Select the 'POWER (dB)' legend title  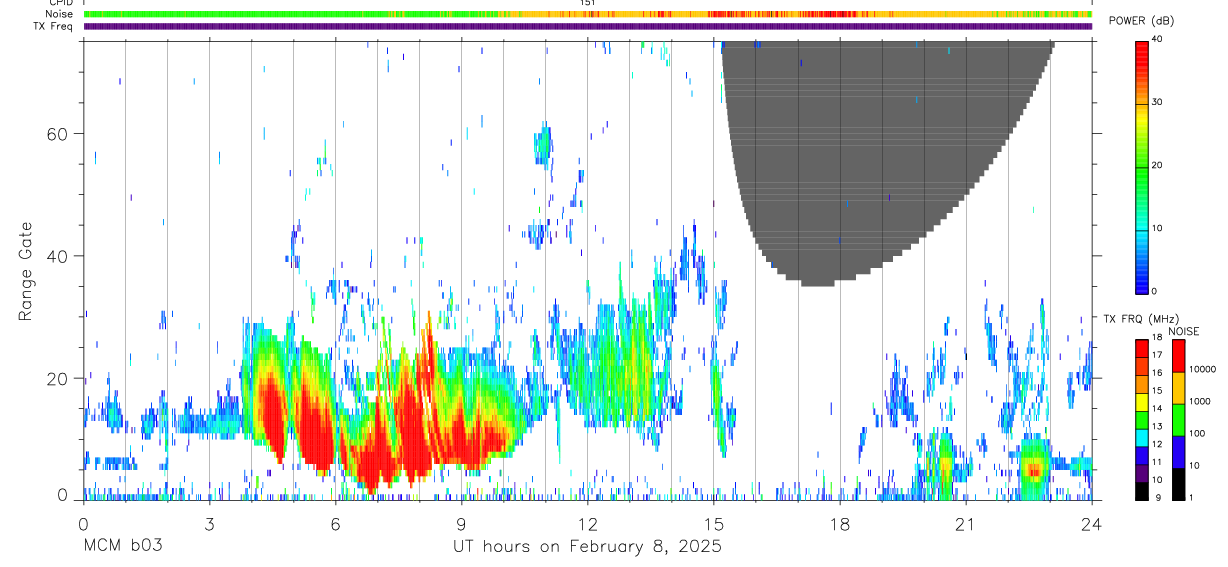[1141, 21]
